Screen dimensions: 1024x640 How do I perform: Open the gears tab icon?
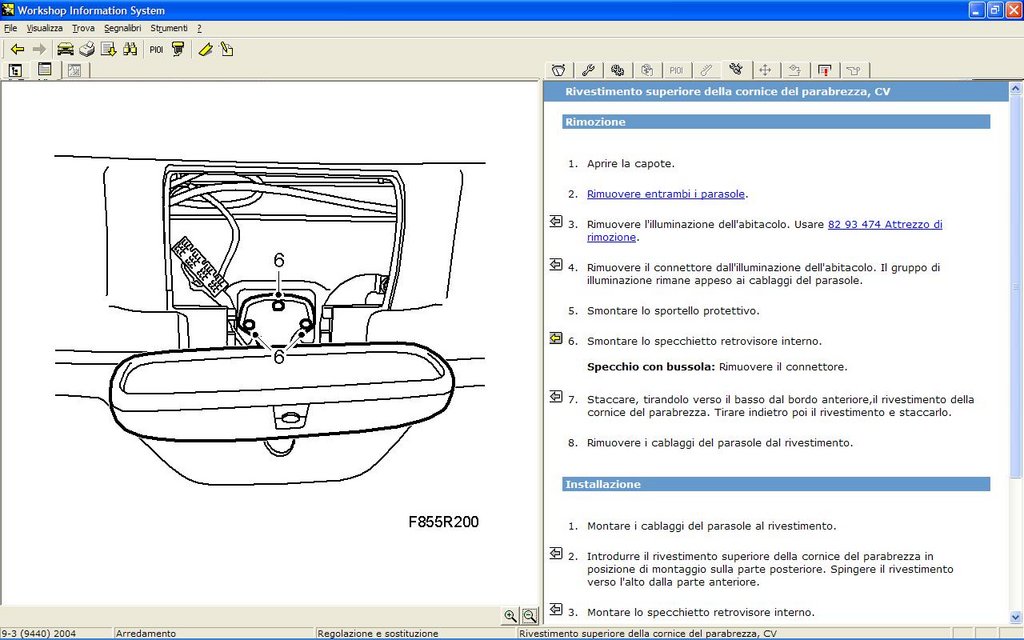[x=618, y=70]
